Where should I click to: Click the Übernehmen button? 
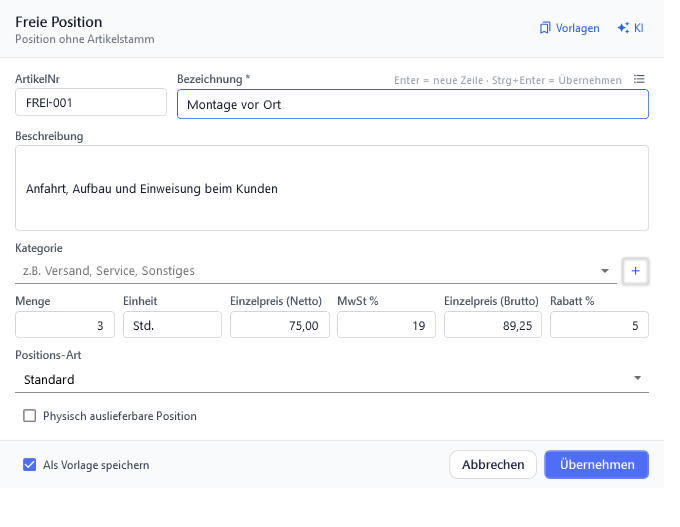[597, 465]
